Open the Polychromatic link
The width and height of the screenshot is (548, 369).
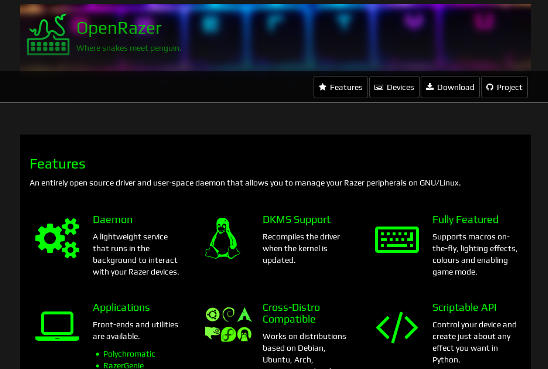(x=129, y=354)
